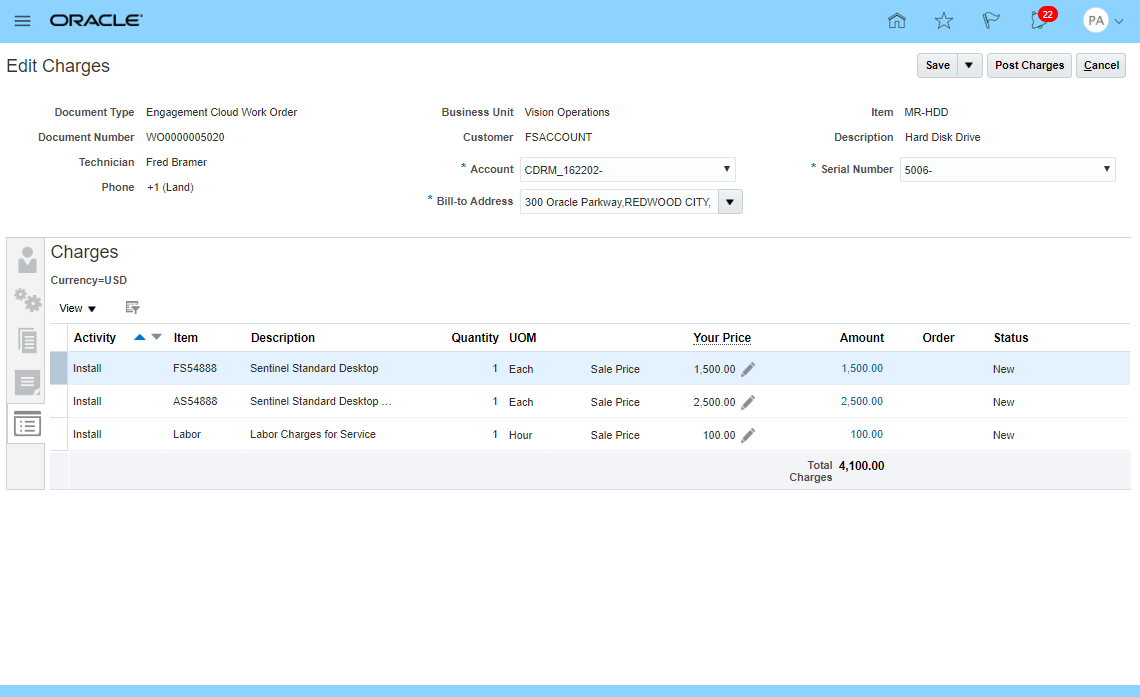The width and height of the screenshot is (1140, 697).
Task: Open the View menu
Action: point(77,308)
